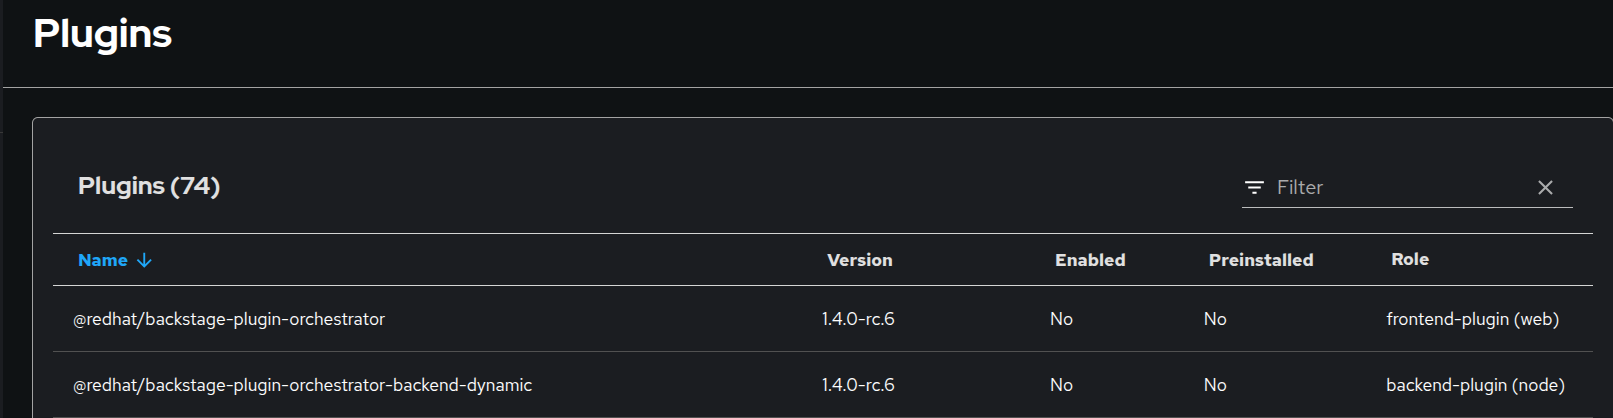Click the Plugins (74) table heading
1613x418 pixels.
(149, 186)
